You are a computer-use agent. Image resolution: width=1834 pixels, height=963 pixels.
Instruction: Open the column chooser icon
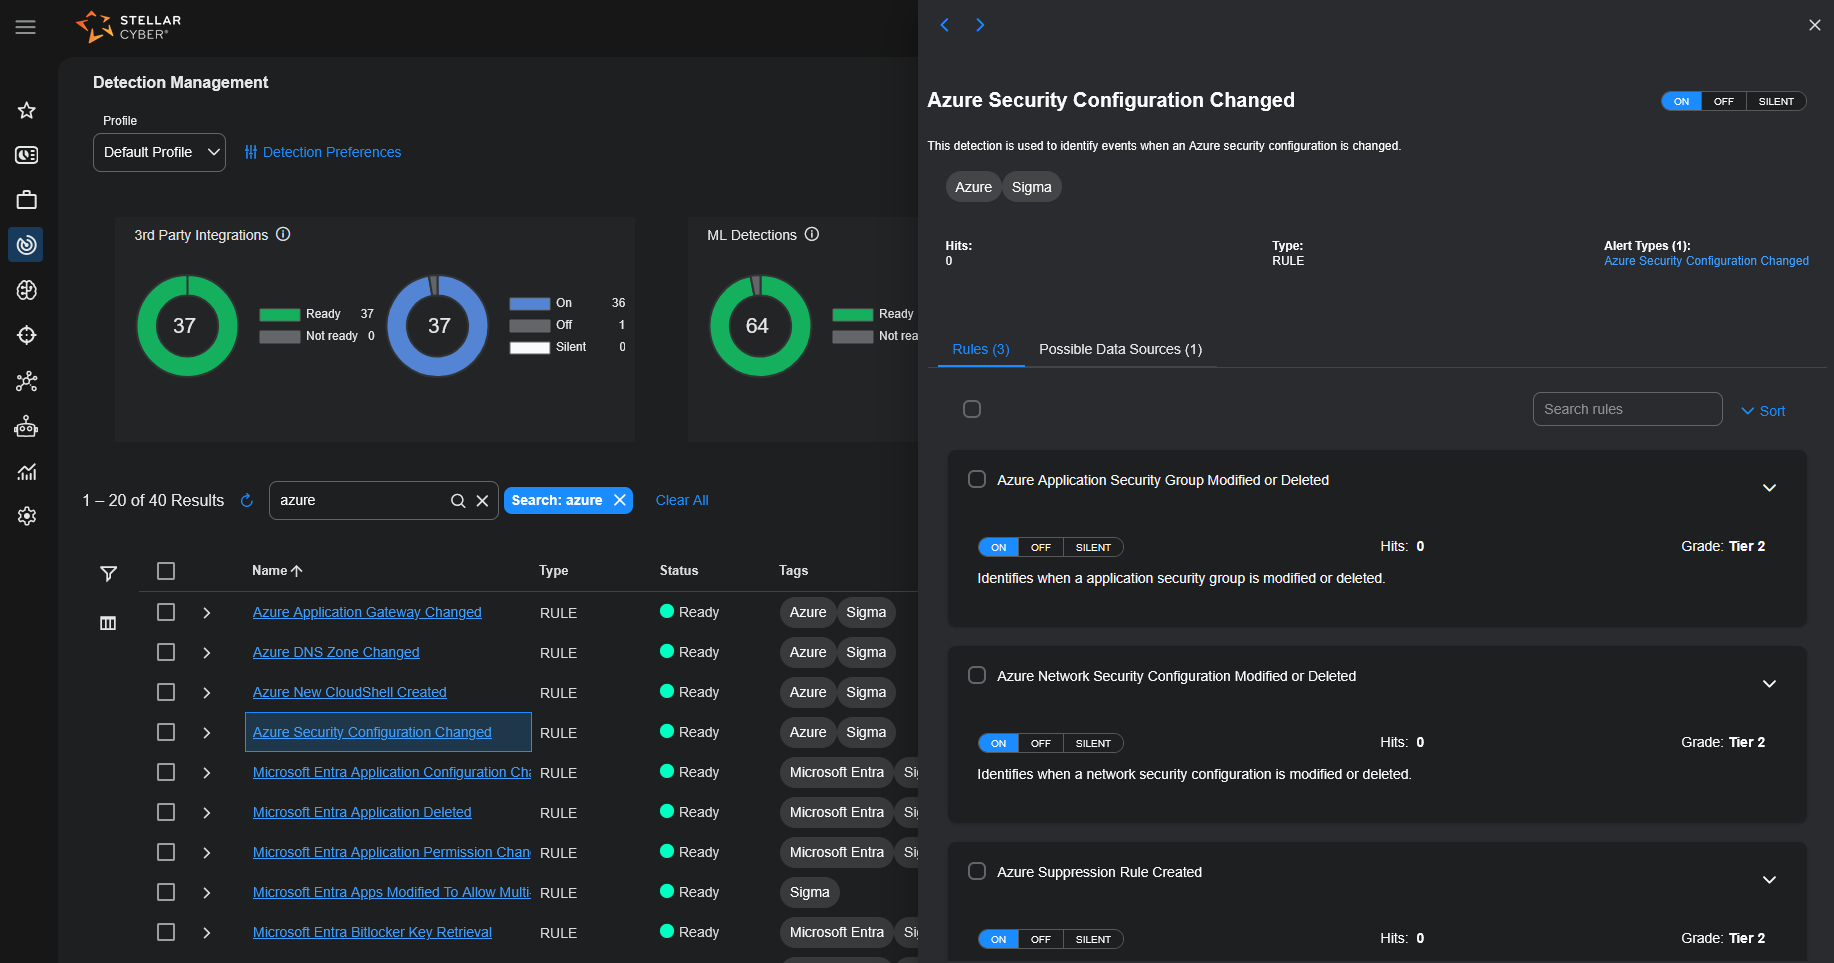tap(108, 623)
